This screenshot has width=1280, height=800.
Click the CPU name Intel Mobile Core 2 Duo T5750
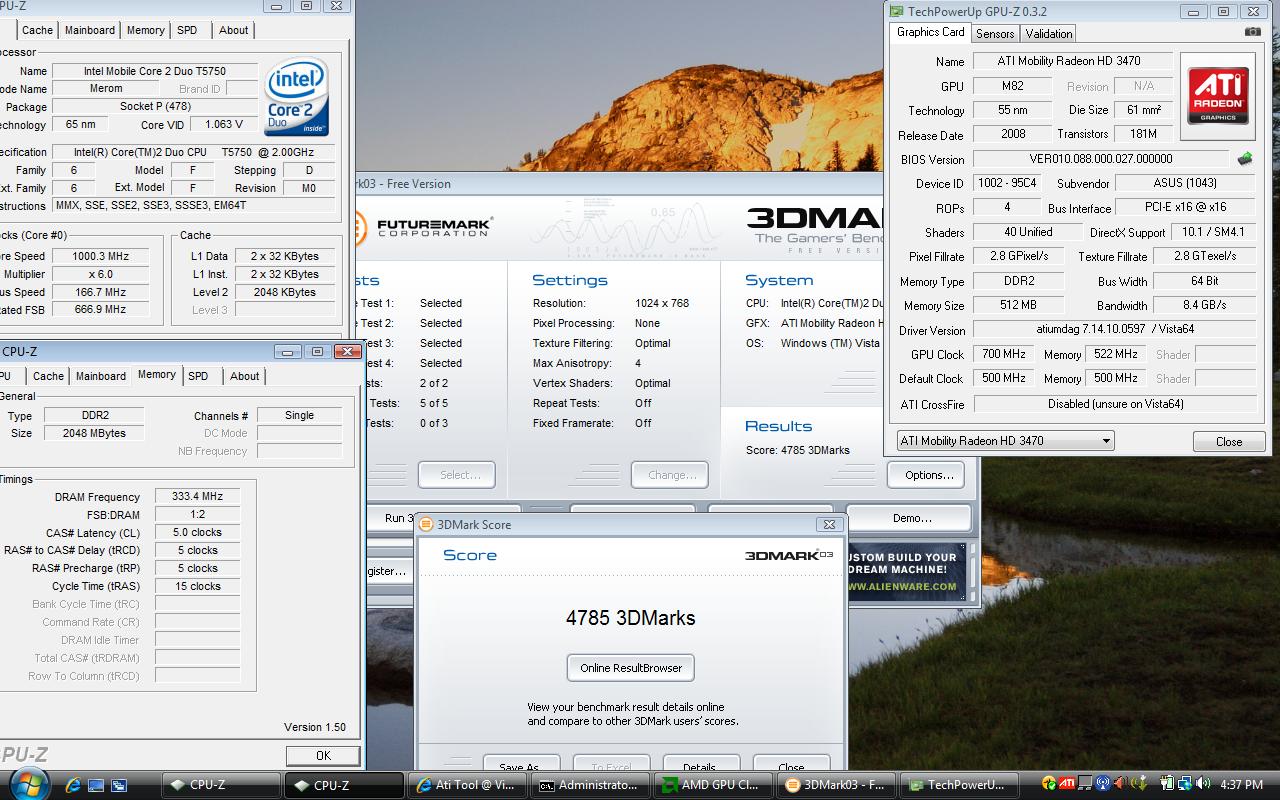point(154,71)
